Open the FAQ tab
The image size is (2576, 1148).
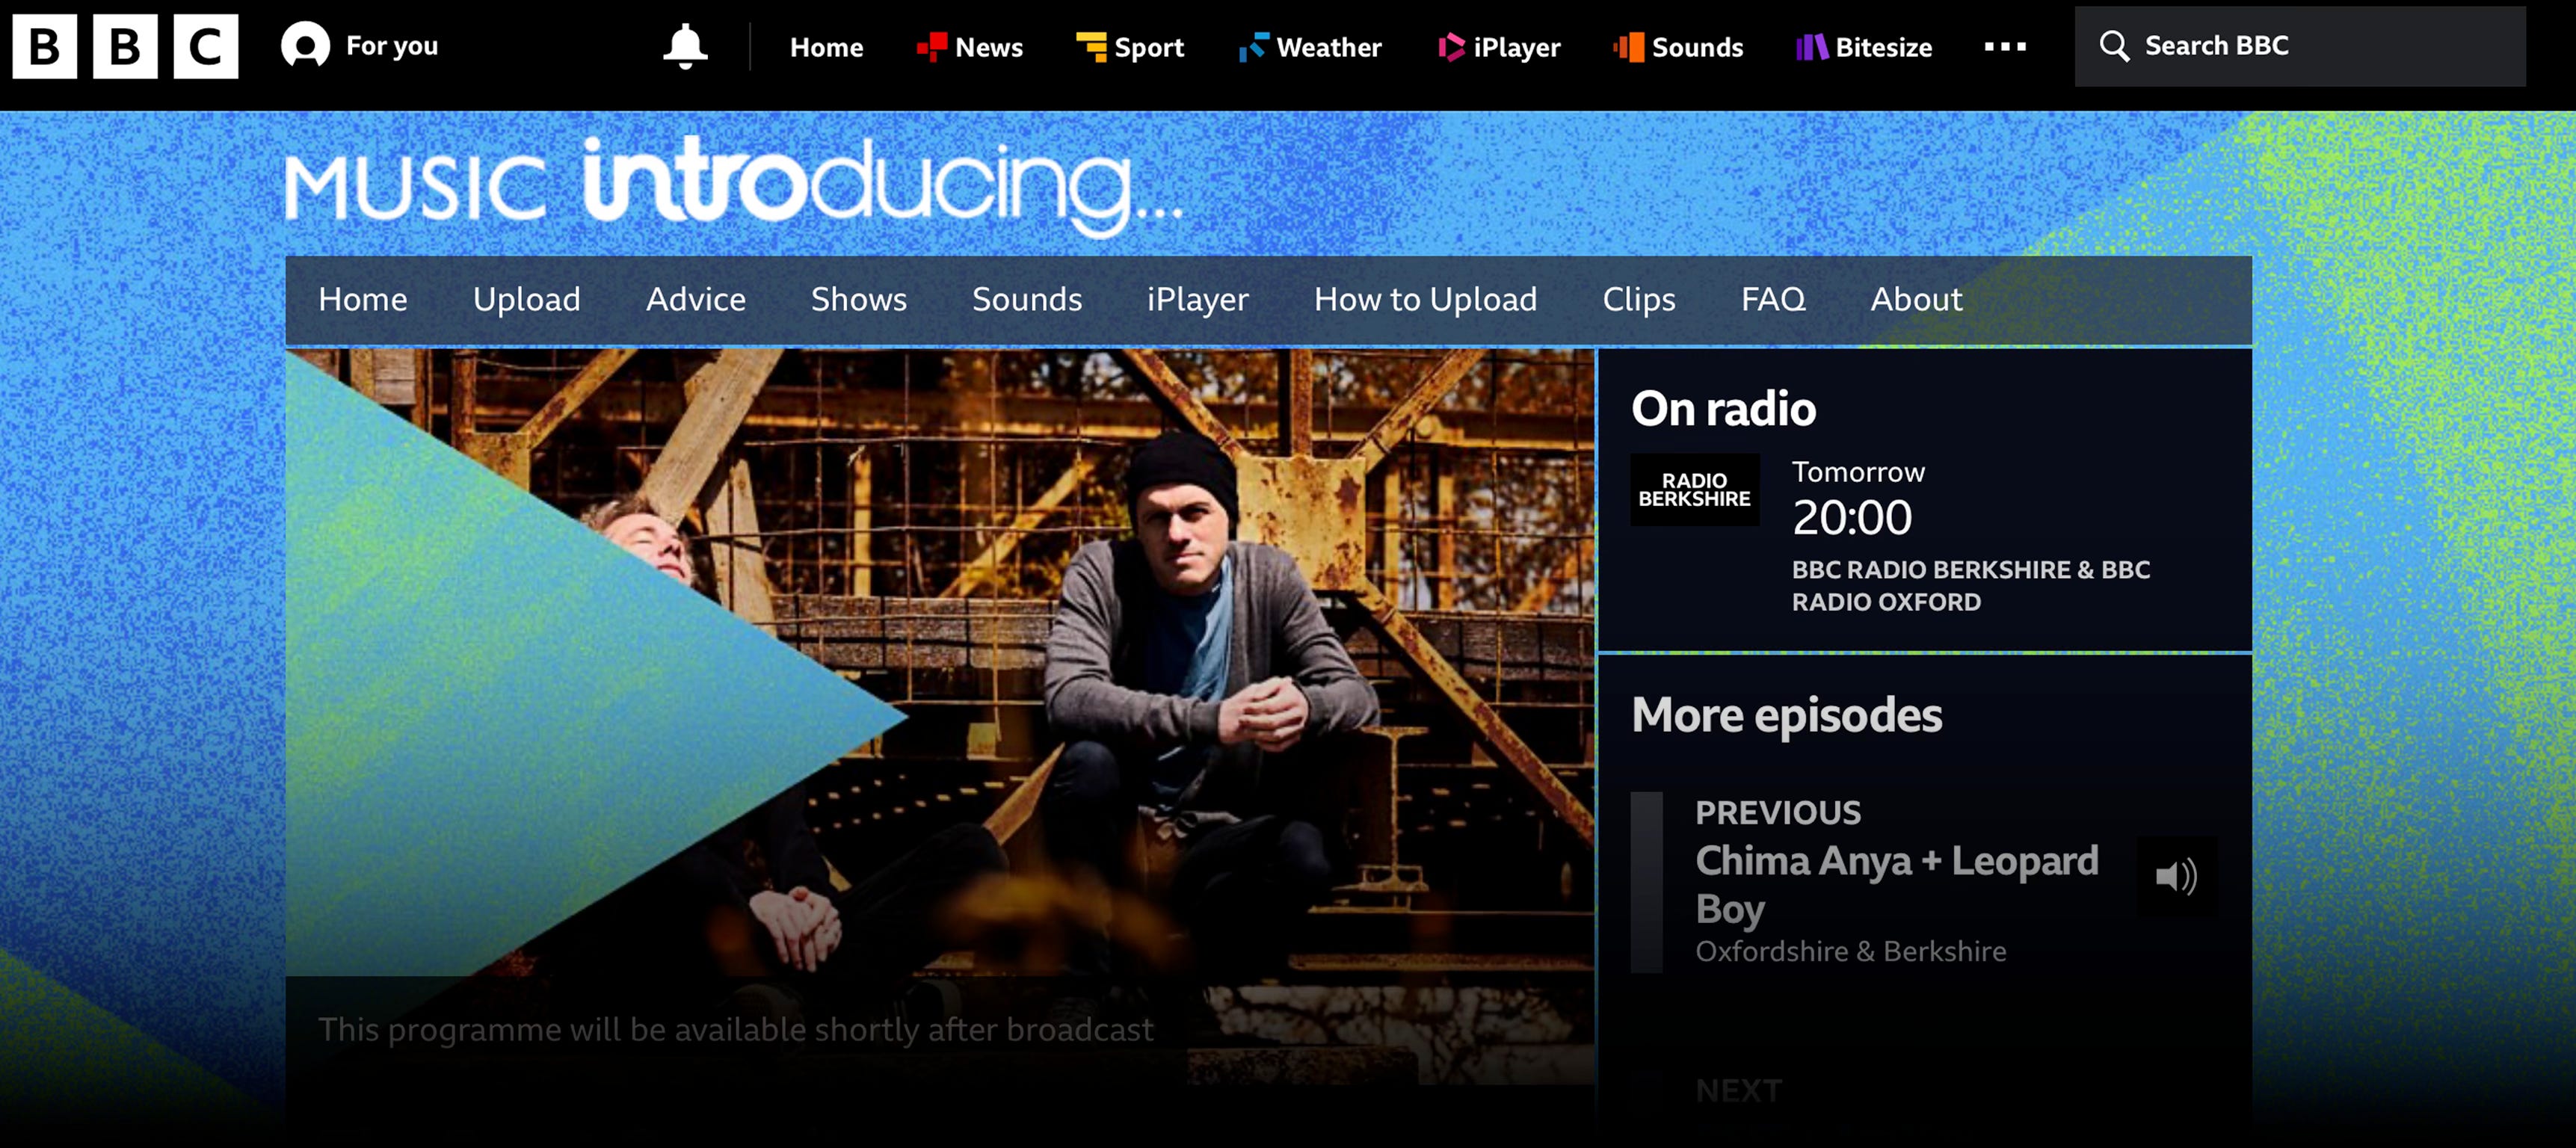click(x=1773, y=299)
